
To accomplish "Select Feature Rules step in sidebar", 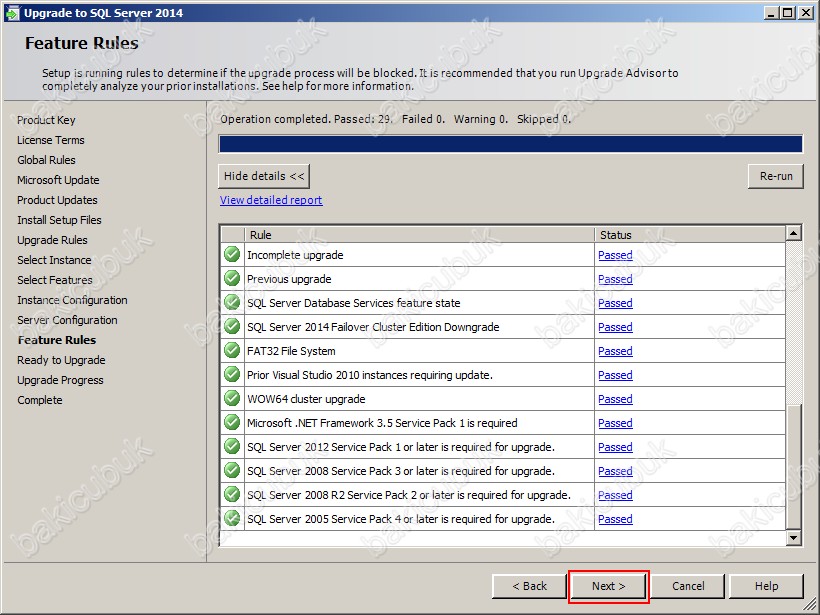I will pos(56,340).
